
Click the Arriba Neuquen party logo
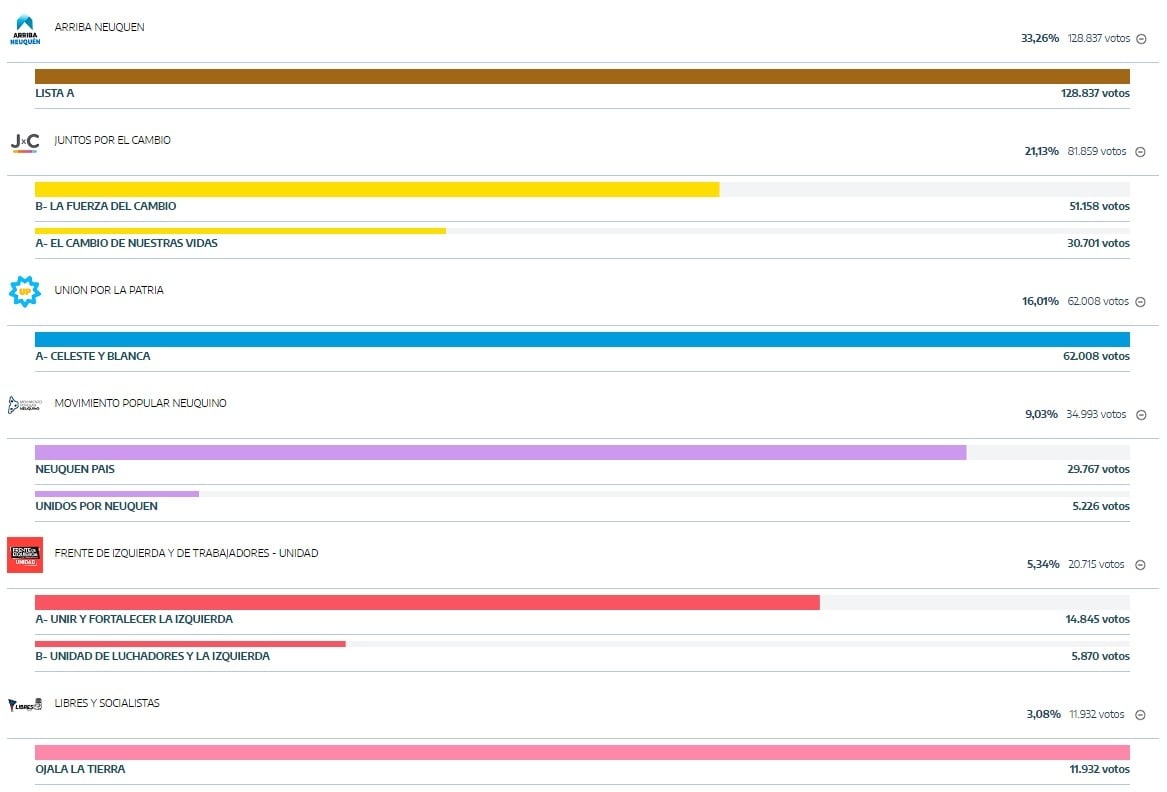25,31
